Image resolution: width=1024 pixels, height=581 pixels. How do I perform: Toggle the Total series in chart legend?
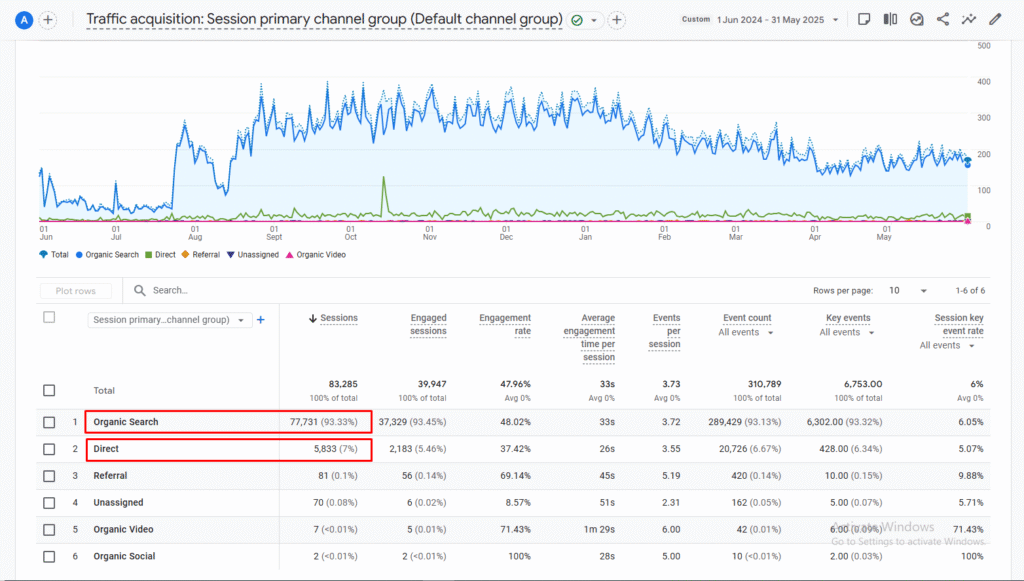point(54,255)
